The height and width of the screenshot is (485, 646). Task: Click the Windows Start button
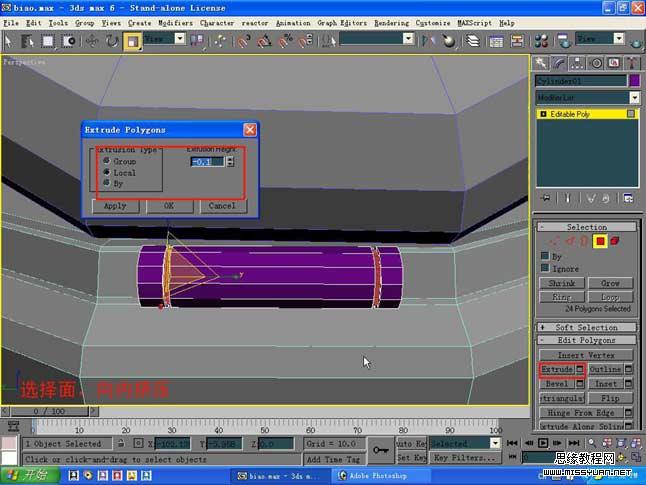(x=30, y=475)
